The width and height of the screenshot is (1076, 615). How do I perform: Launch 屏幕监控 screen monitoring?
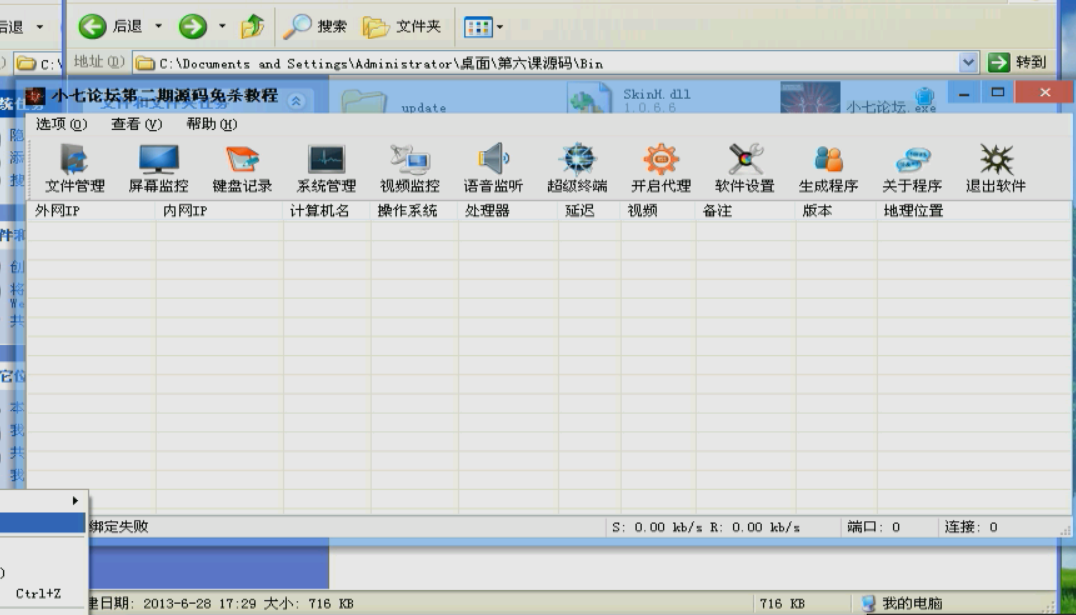click(x=158, y=168)
